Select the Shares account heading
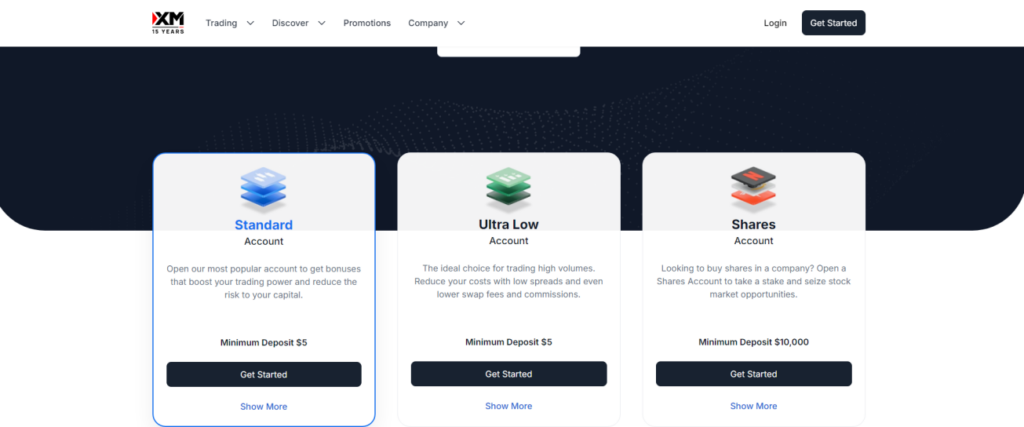 pos(754,225)
